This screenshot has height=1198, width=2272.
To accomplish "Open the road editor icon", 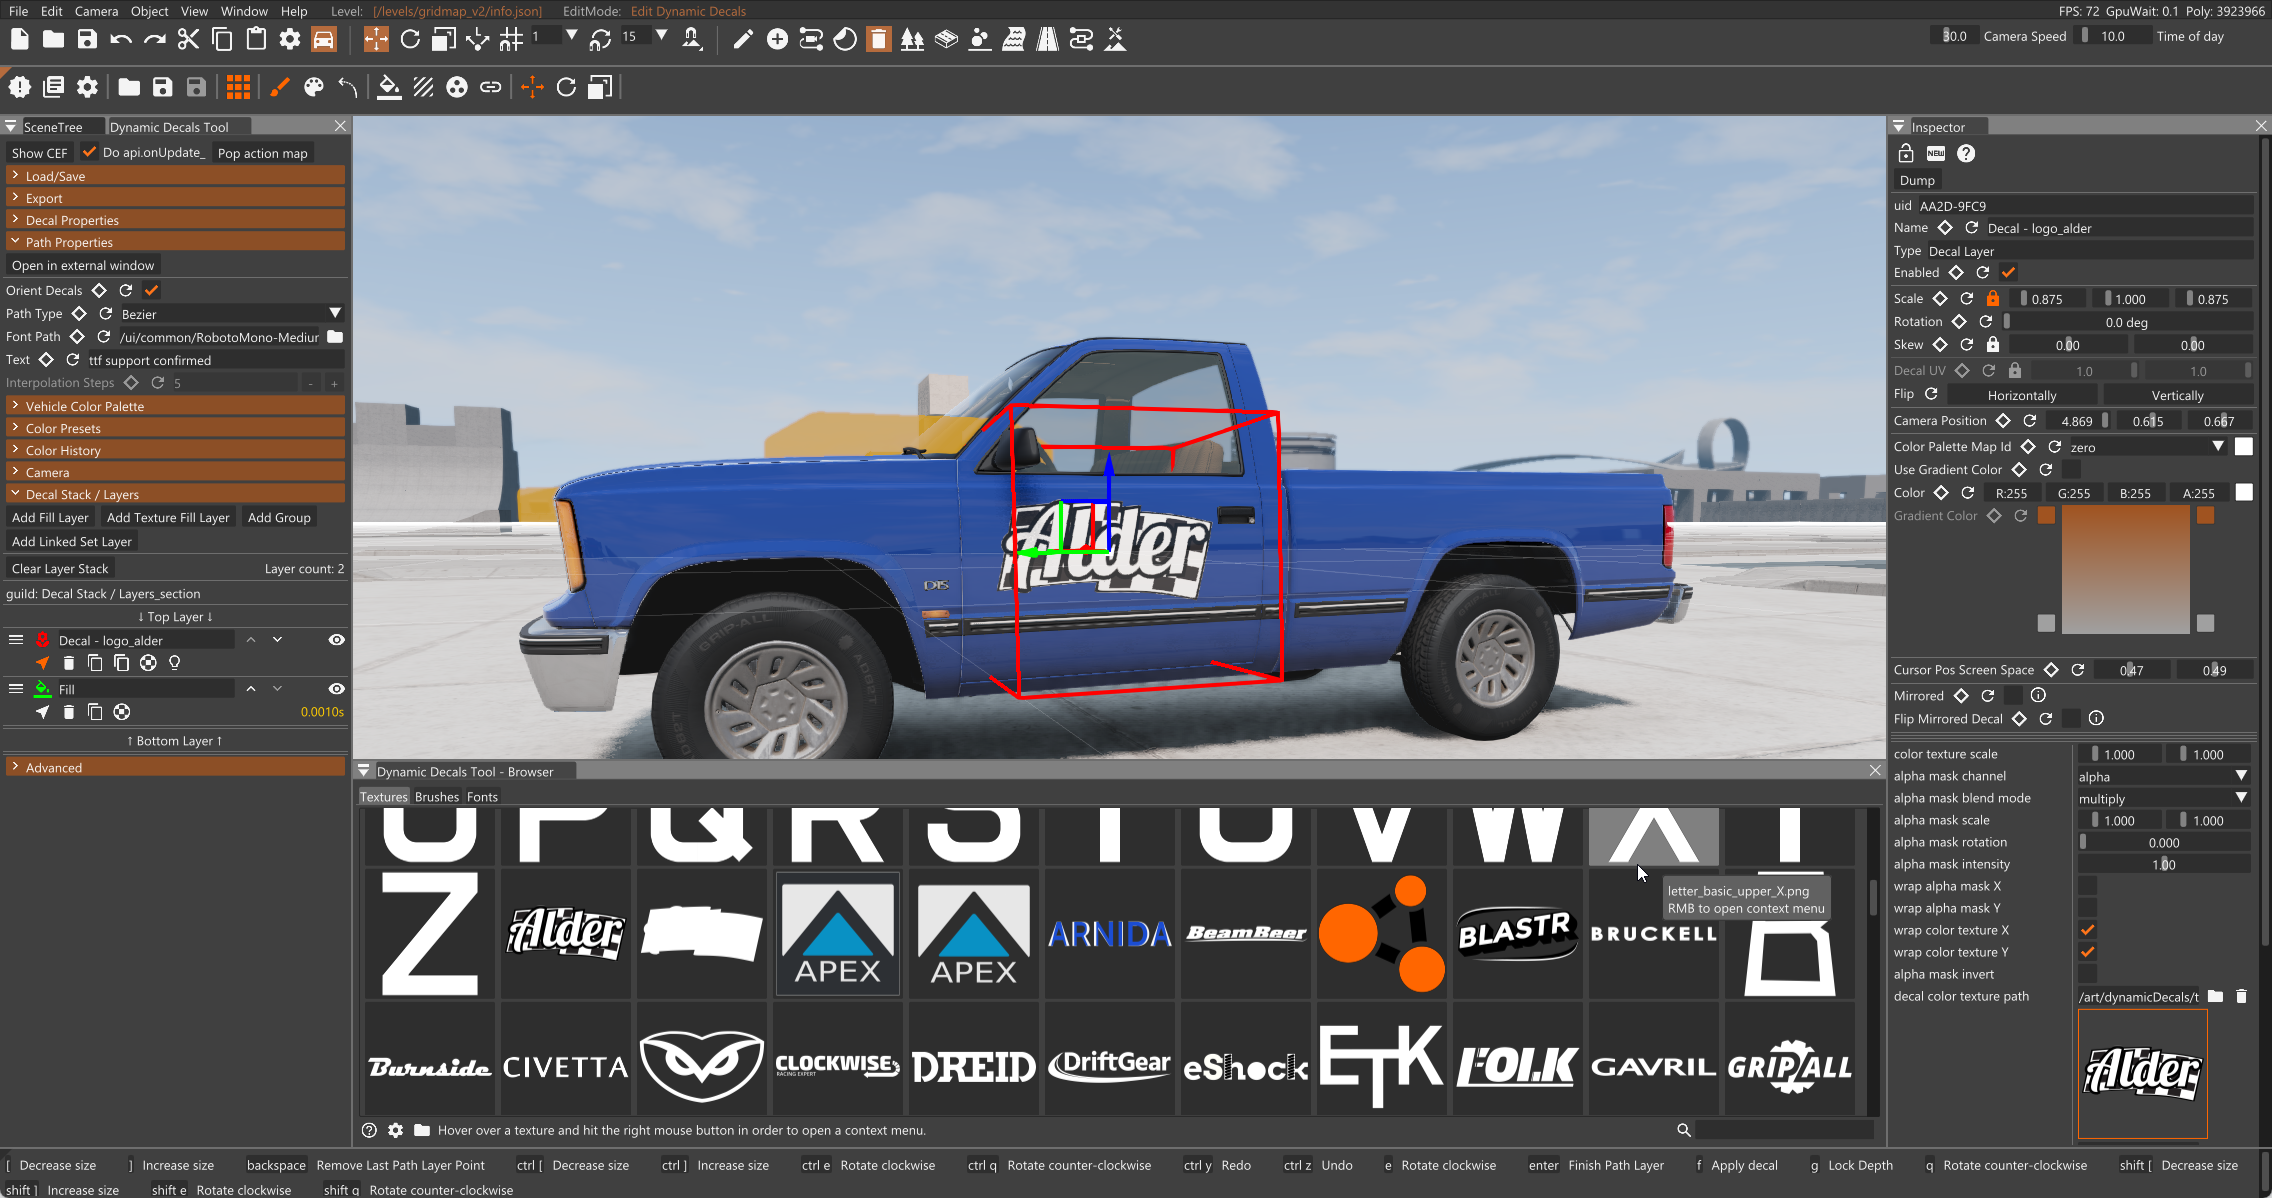I will point(1047,39).
